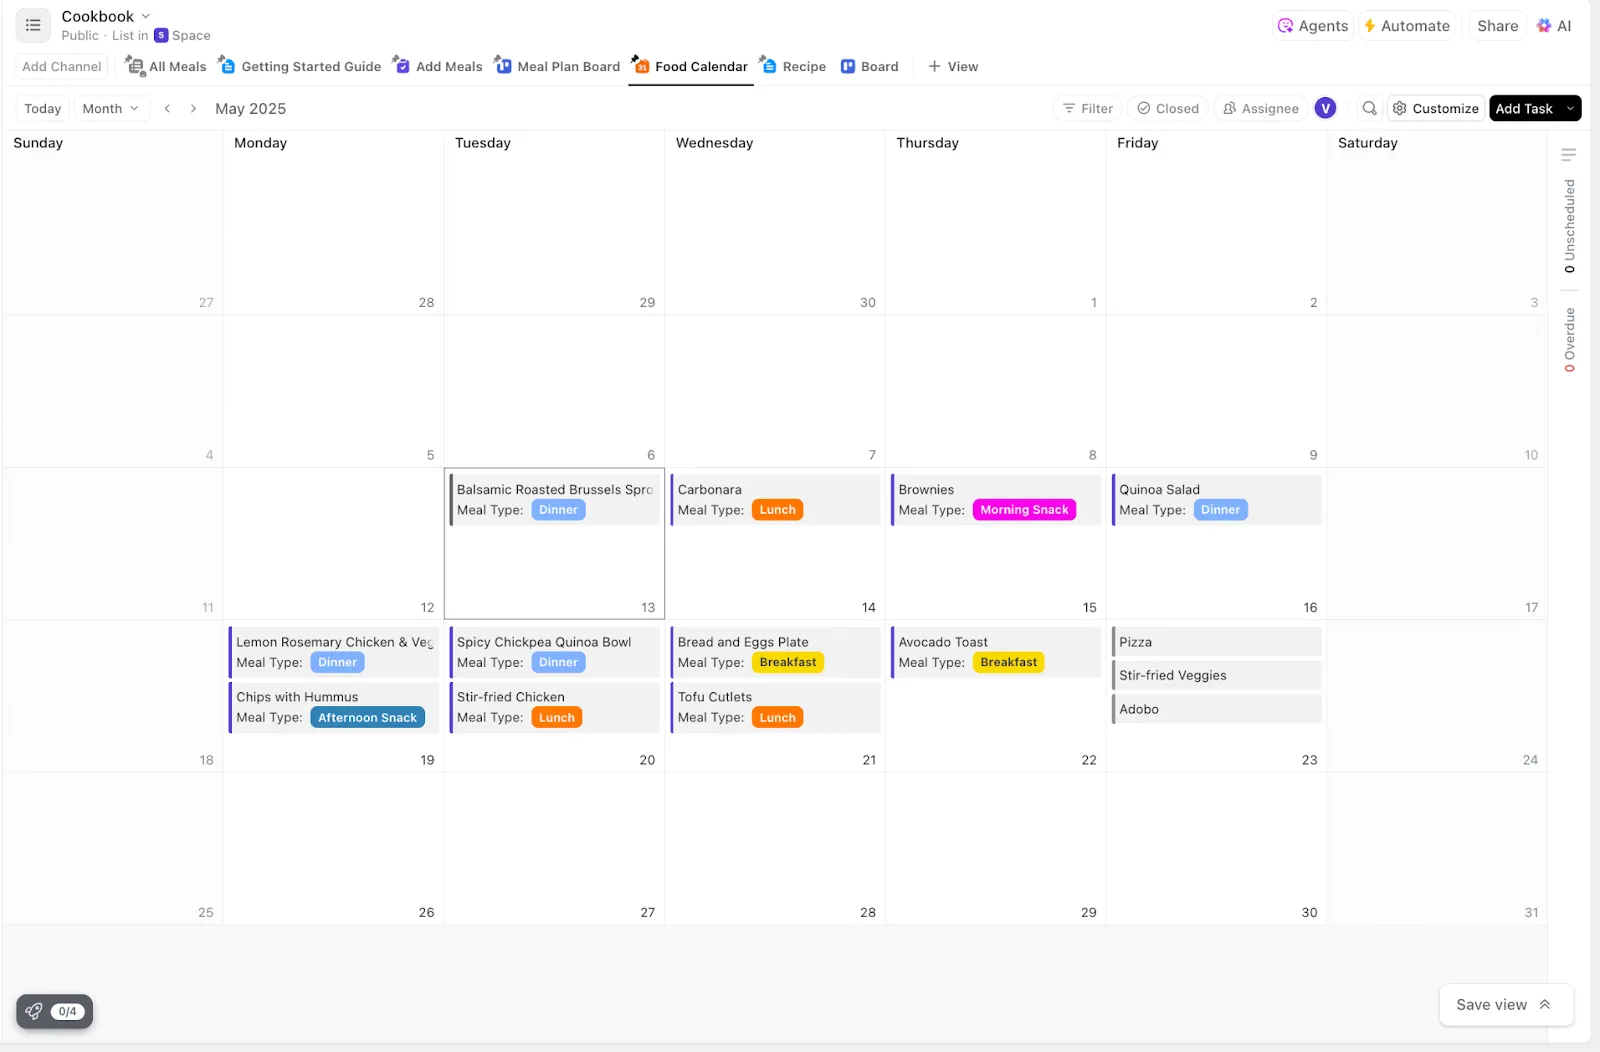Click the Dinner tag on Balsamic Brussels
Viewport: 1600px width, 1052px height.
click(x=558, y=510)
